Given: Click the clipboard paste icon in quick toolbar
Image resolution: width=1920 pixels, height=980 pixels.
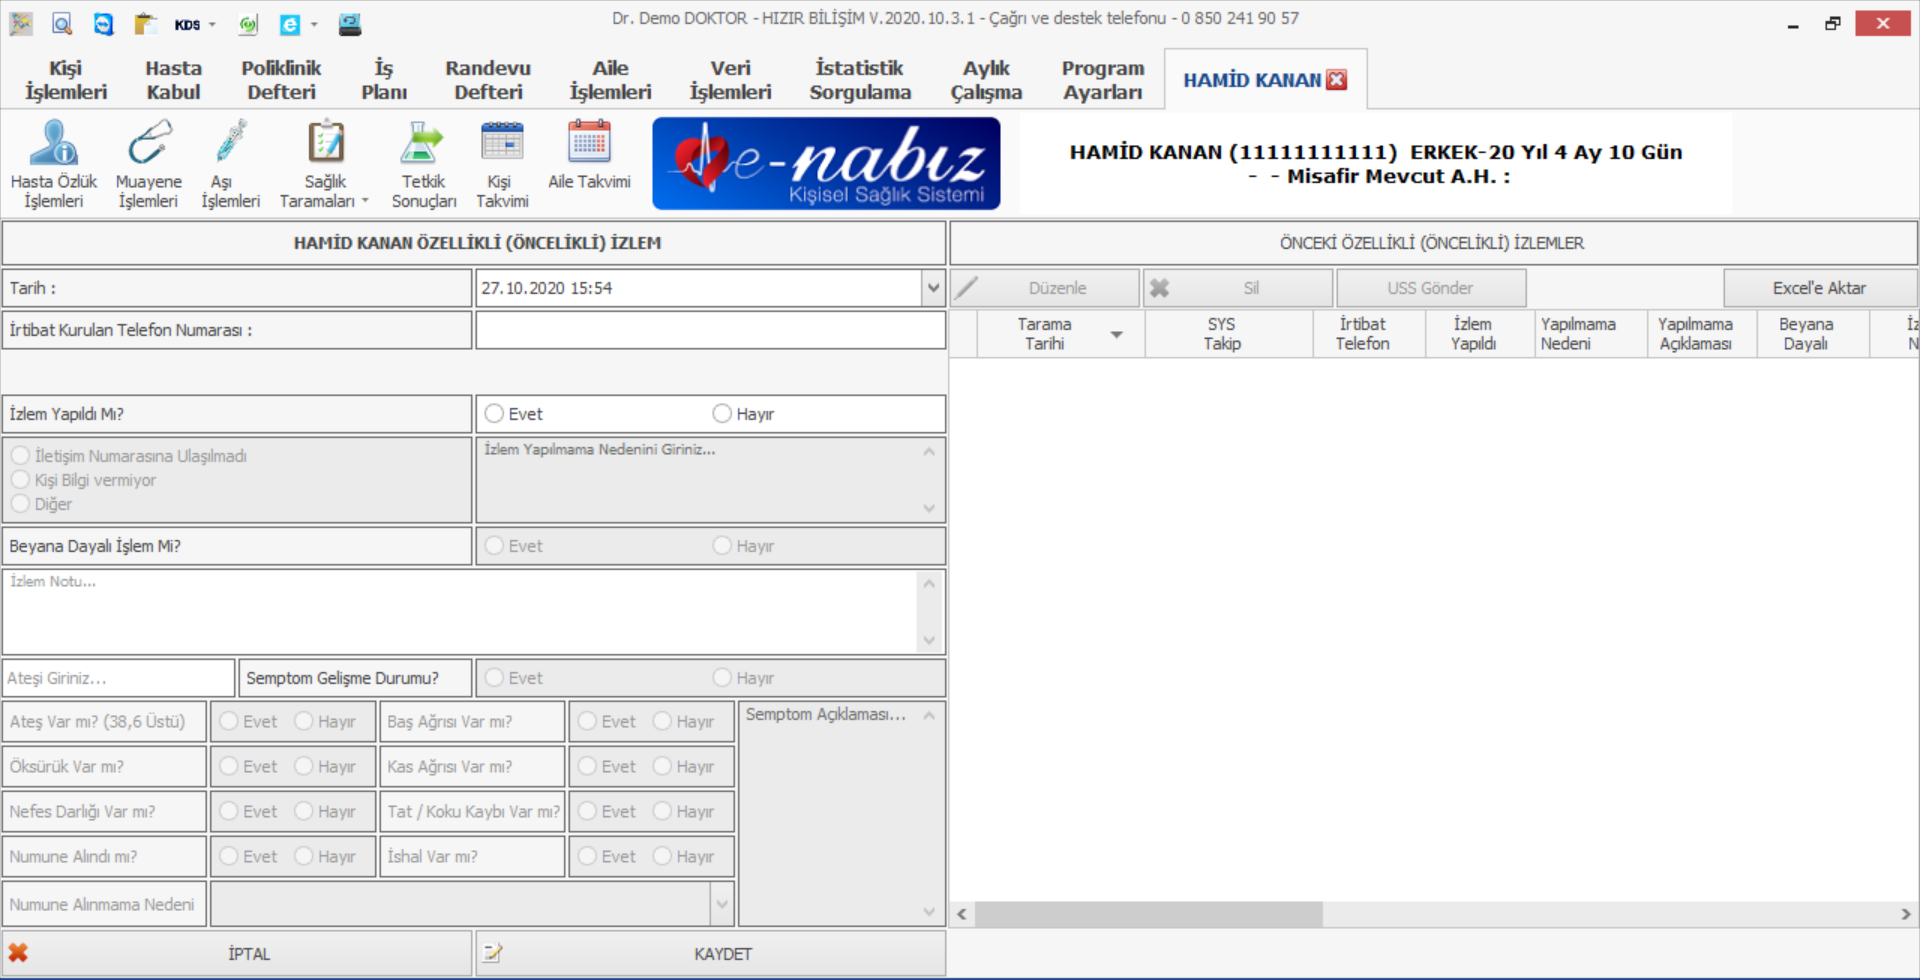Looking at the screenshot, I should [145, 24].
